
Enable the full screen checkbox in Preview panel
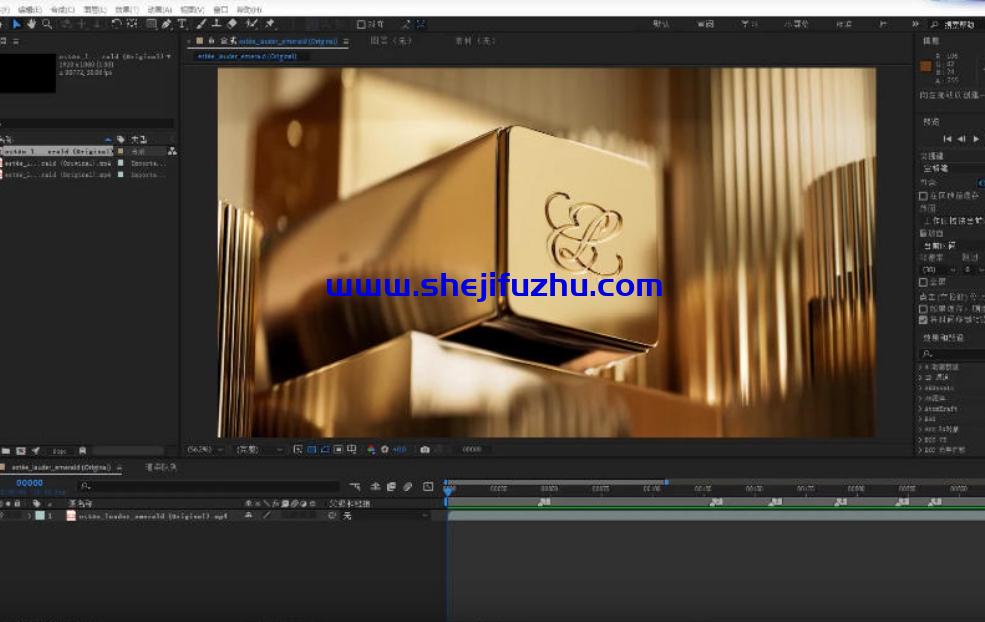(923, 282)
